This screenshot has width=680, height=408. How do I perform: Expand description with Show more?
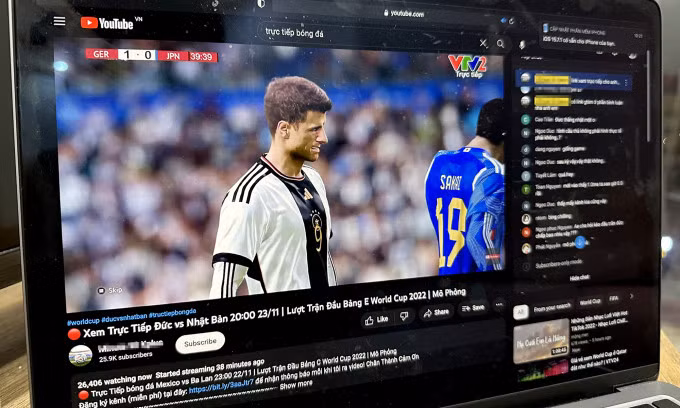296,385
